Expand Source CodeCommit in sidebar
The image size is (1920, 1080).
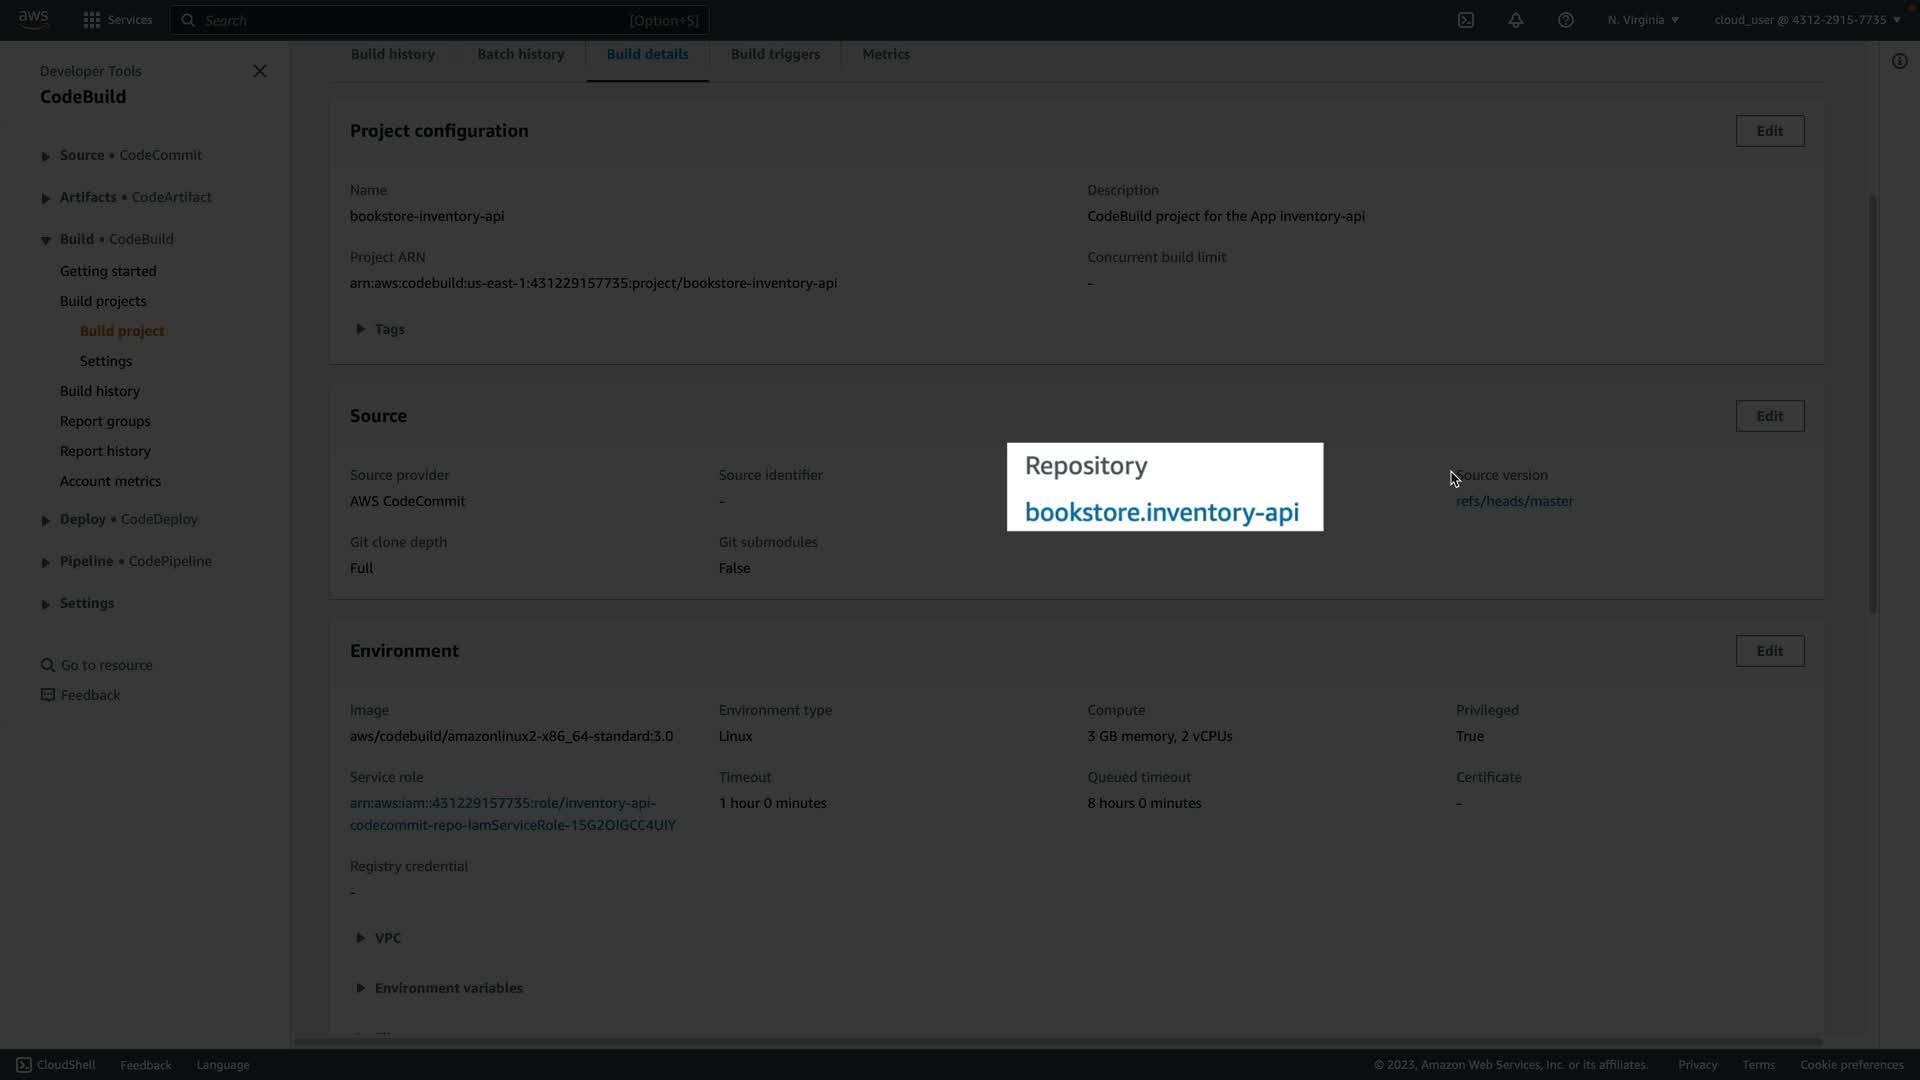click(45, 156)
